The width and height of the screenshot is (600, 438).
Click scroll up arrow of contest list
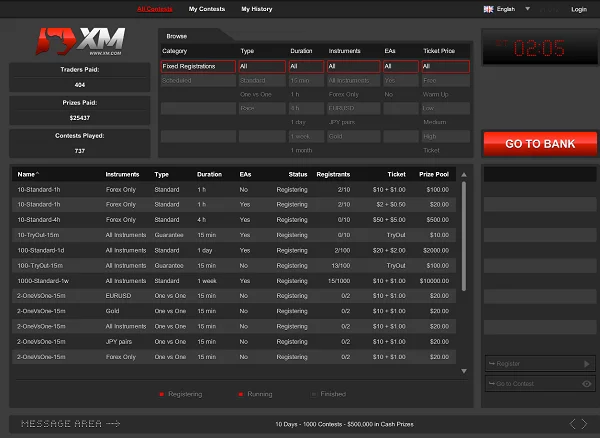464,175
